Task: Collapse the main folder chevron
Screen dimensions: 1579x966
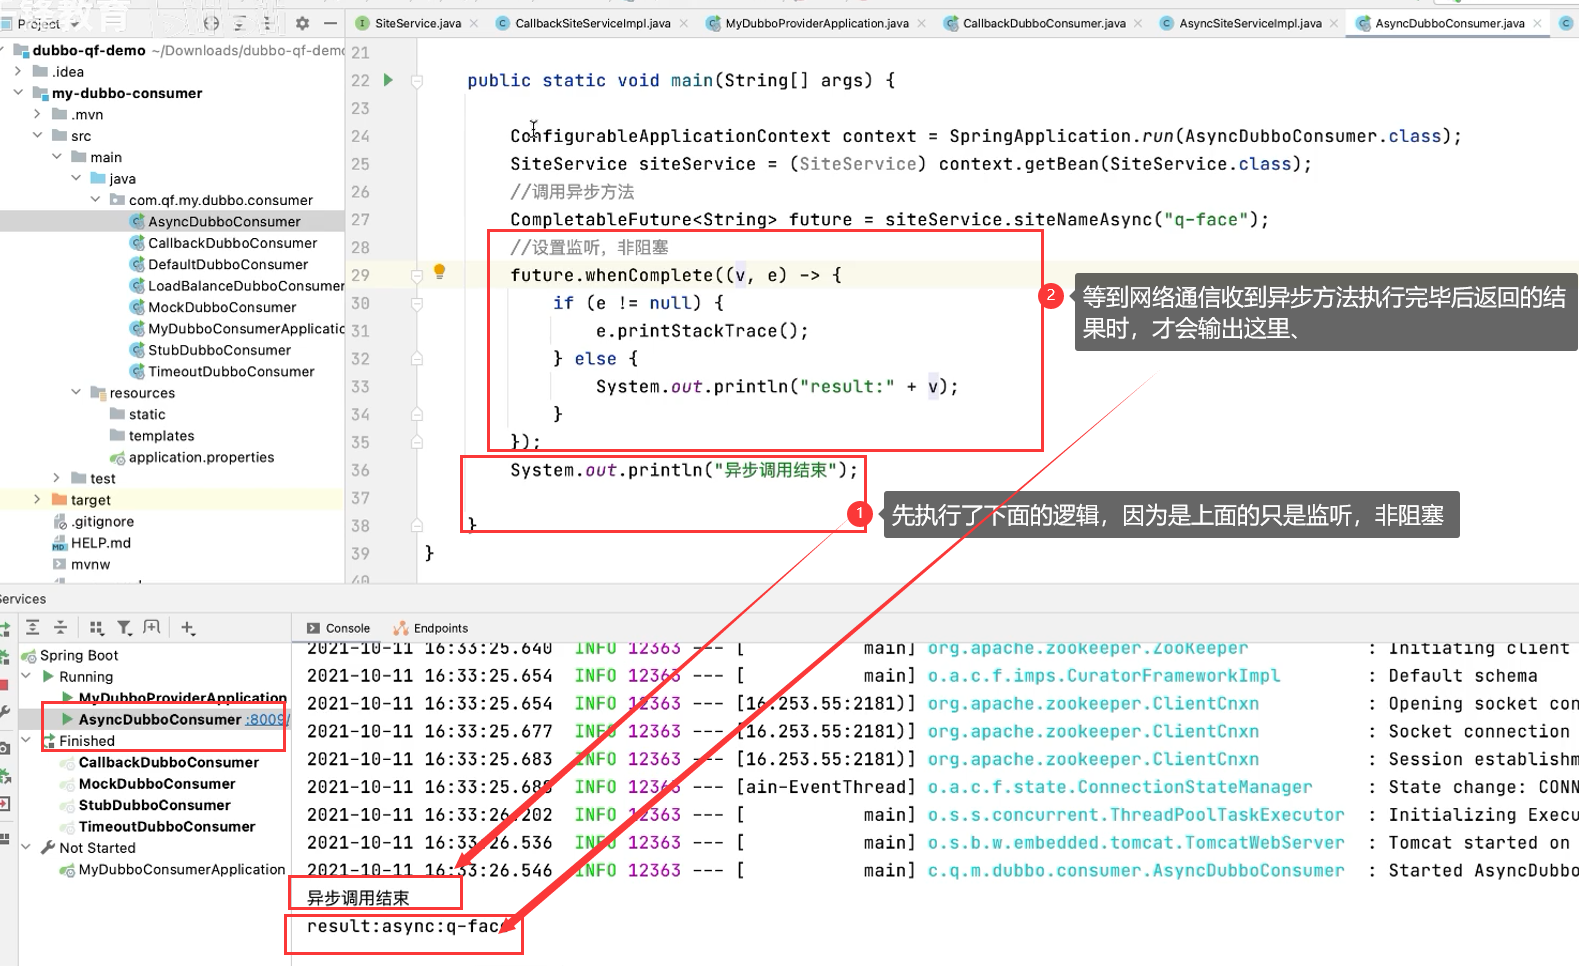Action: tap(57, 157)
